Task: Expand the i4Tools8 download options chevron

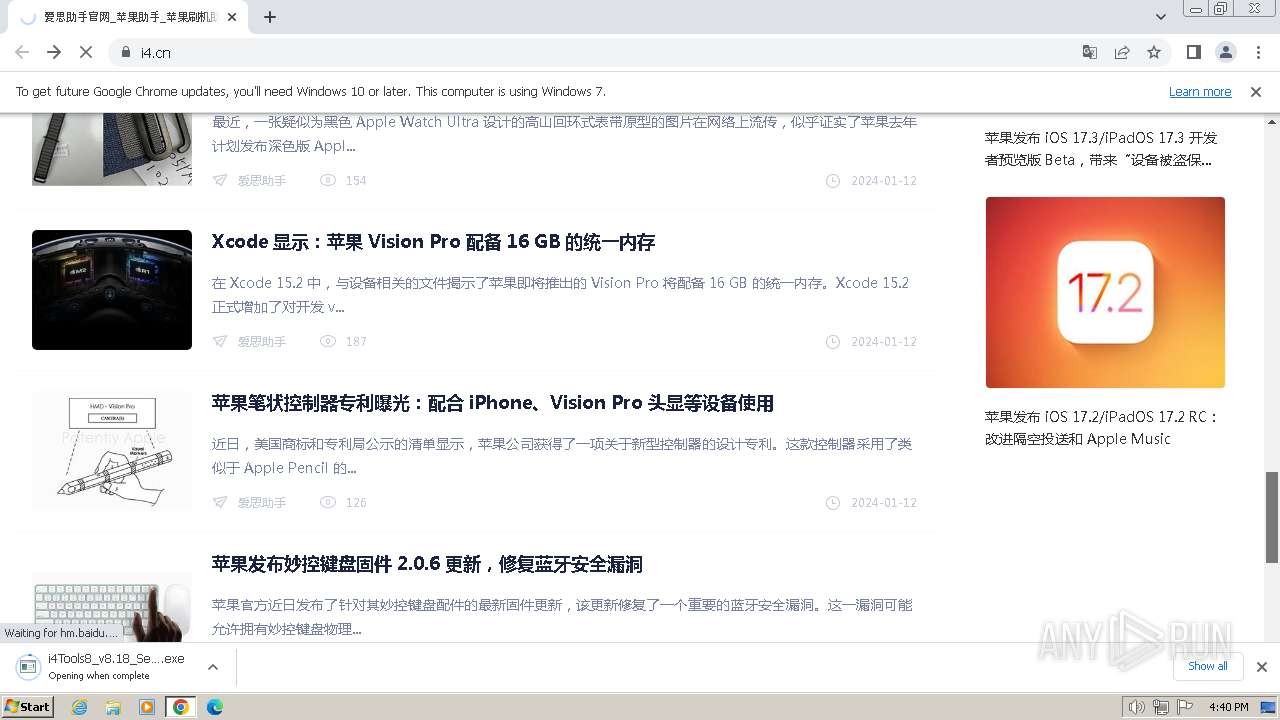Action: pos(213,667)
